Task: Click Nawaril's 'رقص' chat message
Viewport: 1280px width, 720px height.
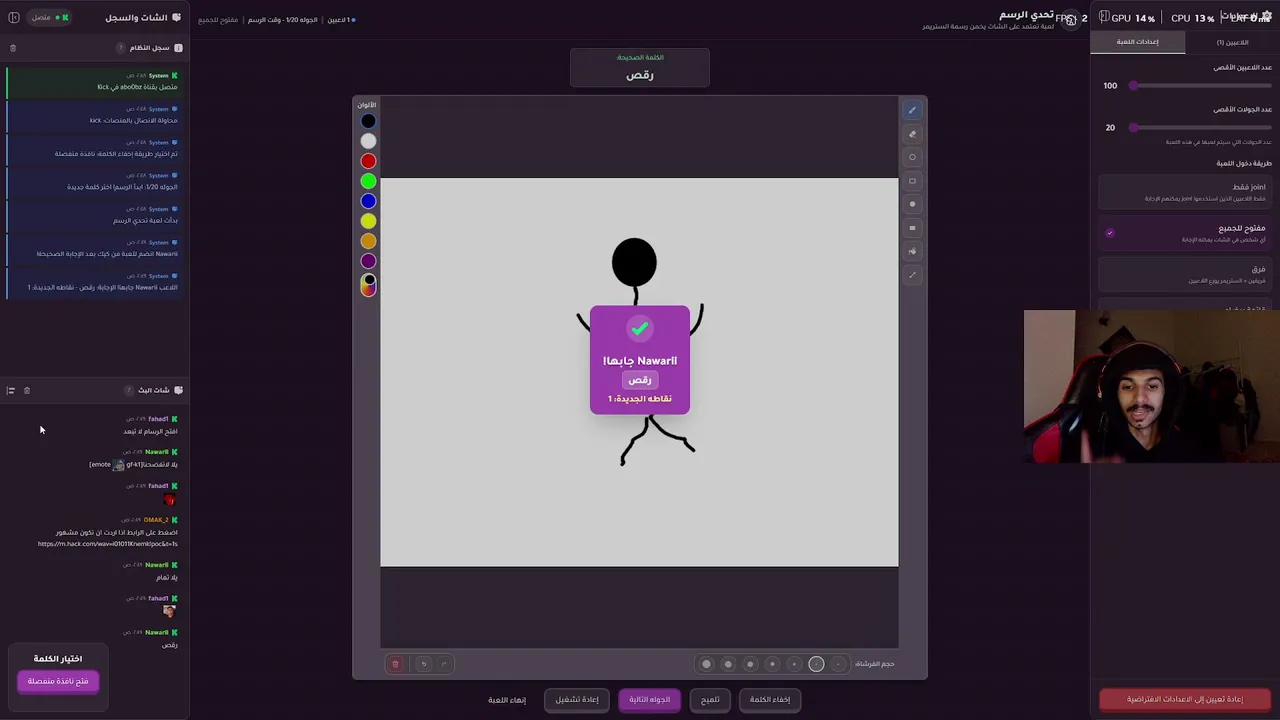Action: pyautogui.click(x=170, y=645)
